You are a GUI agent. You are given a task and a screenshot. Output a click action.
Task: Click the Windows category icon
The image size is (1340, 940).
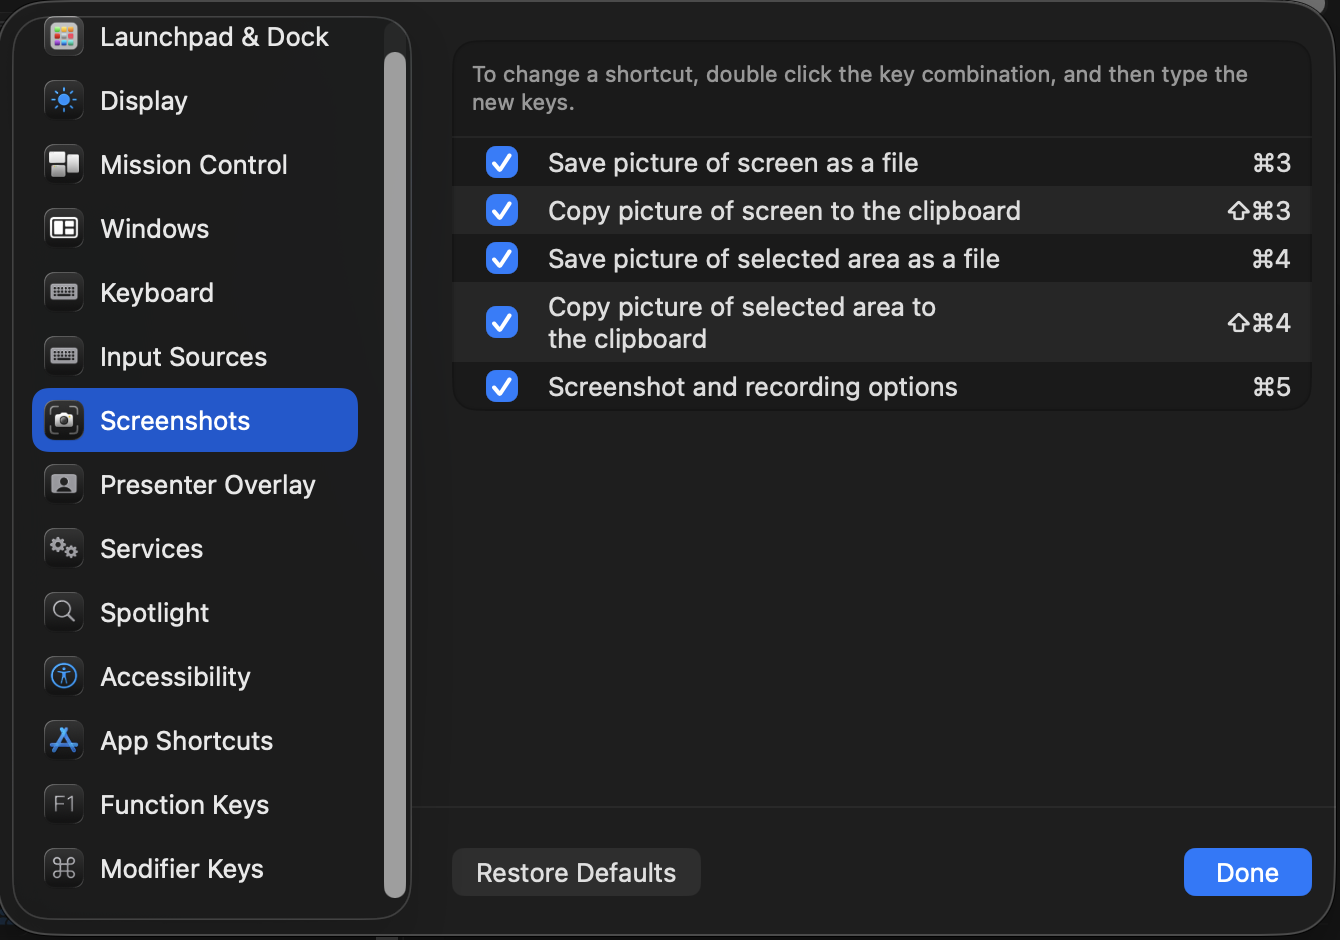[64, 229]
